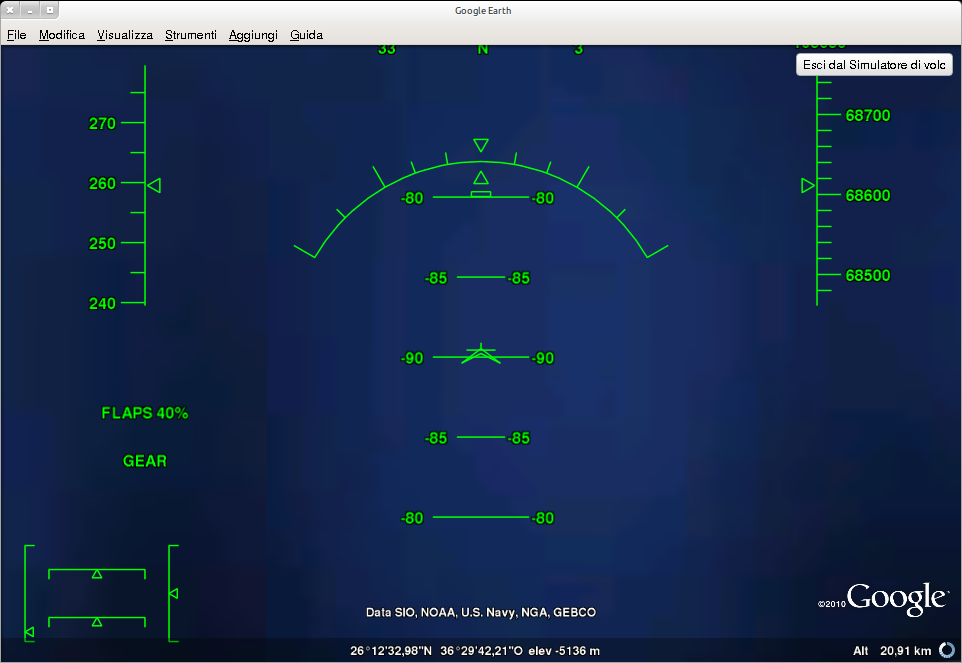Click the altitude pointer near 68600
Viewport: 962px width, 663px height.
pos(808,186)
